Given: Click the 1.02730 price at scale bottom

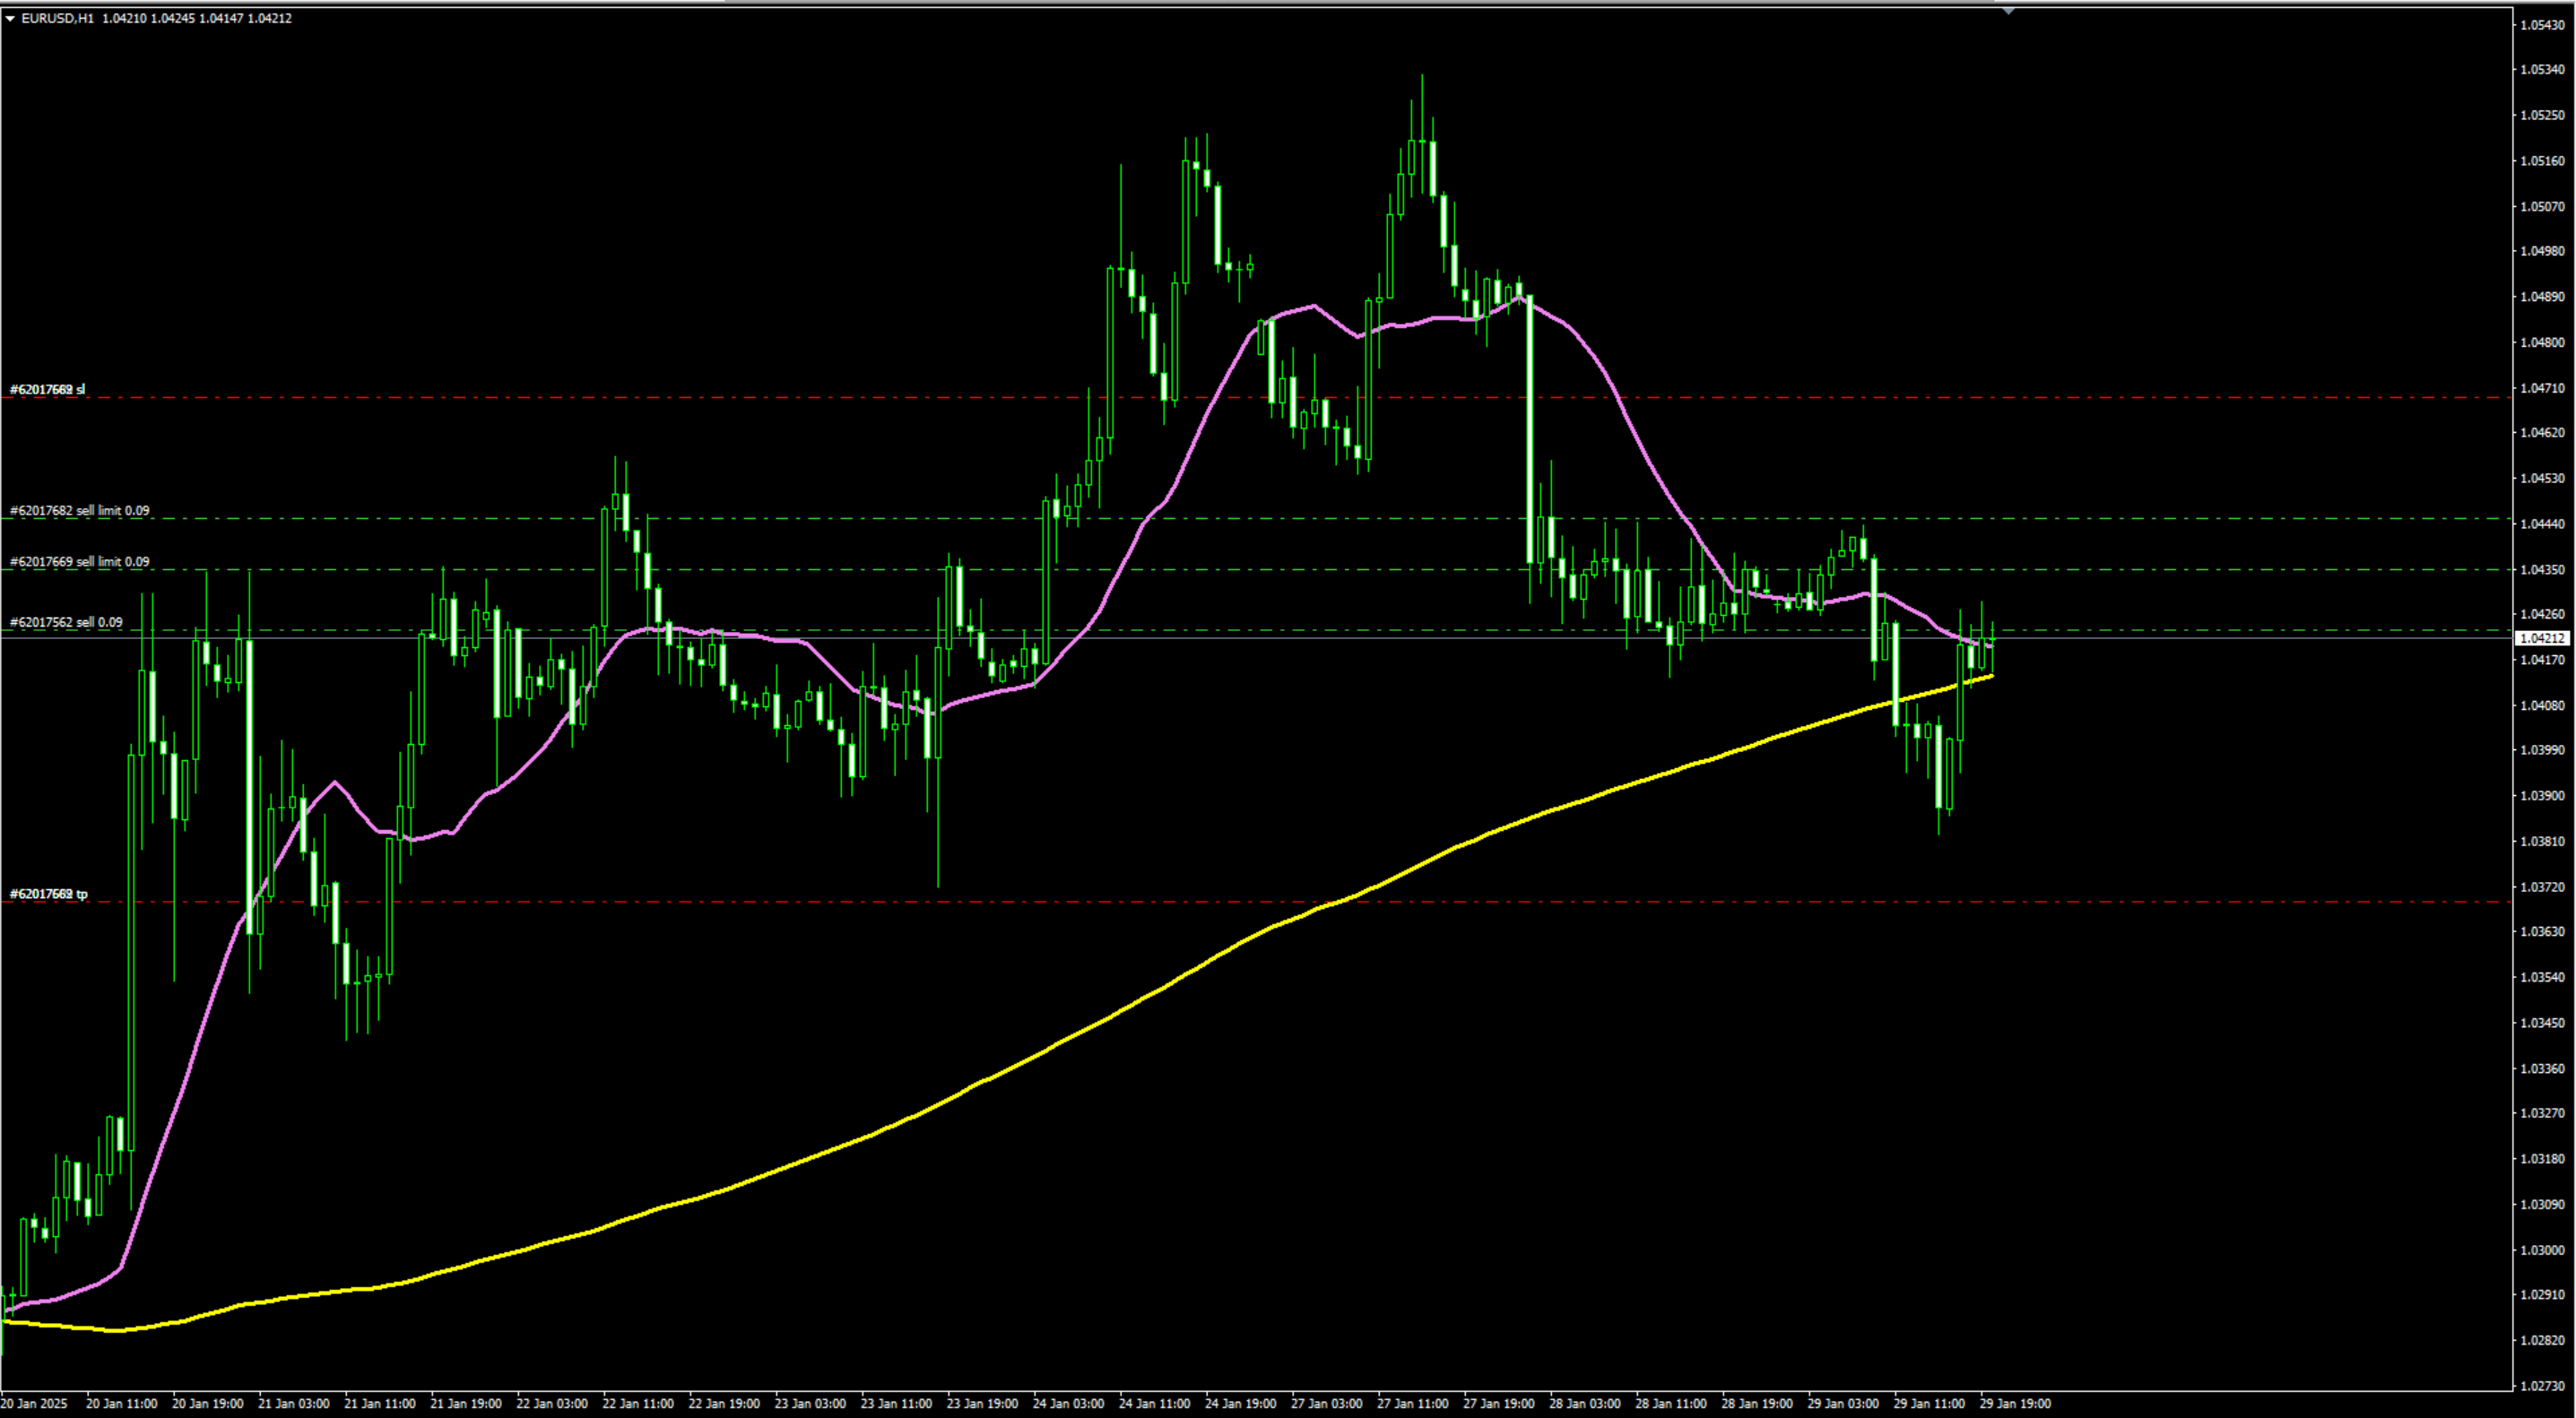Looking at the screenshot, I should pos(2541,1387).
